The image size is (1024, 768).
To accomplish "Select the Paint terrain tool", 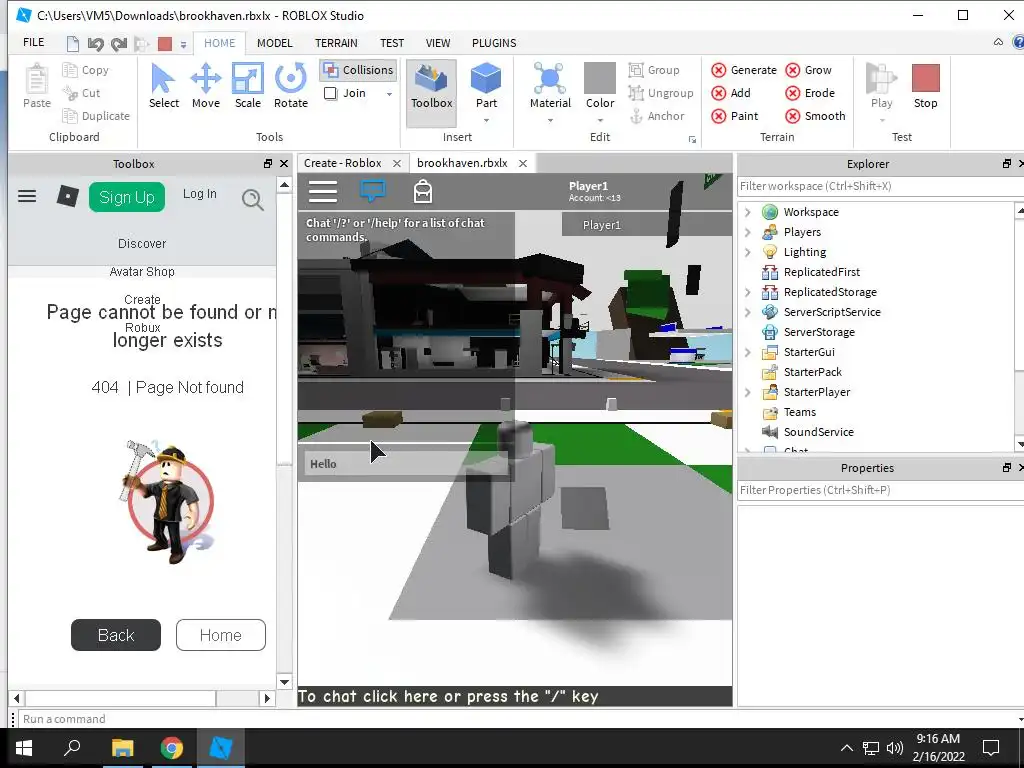I will (x=735, y=116).
